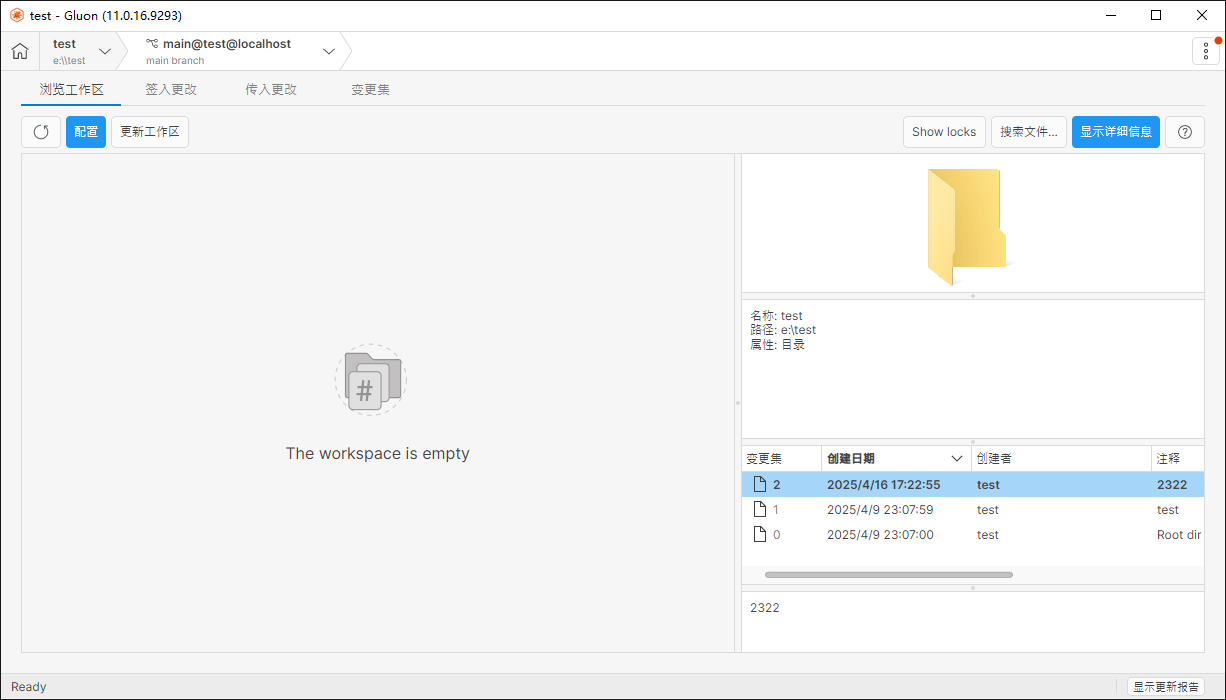Click the yellow folder preview image
The width and height of the screenshot is (1226, 700).
coord(965,226)
